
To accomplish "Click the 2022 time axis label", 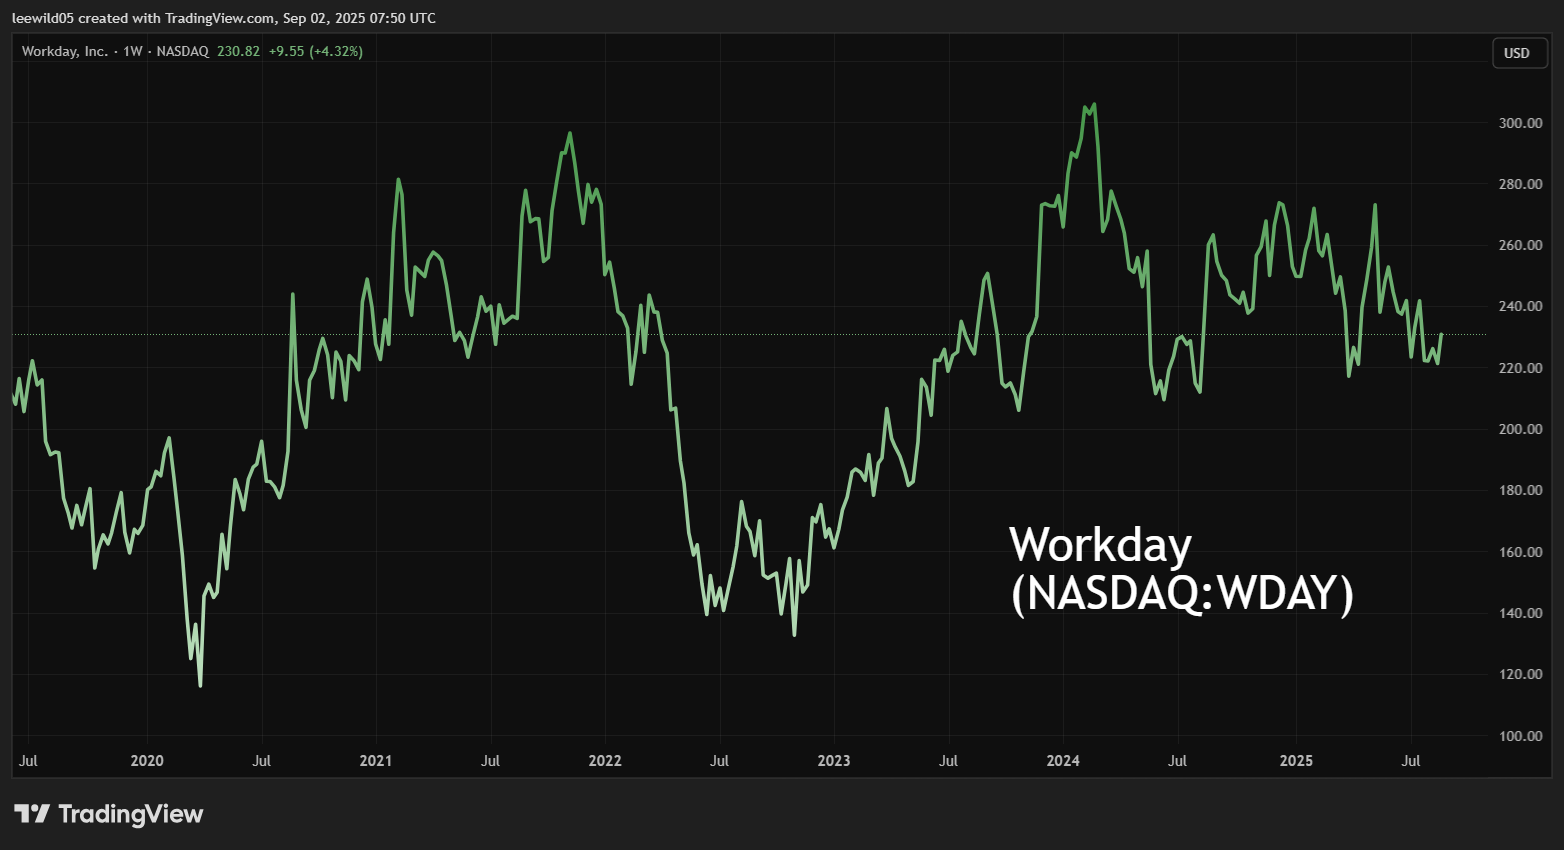I will point(605,761).
